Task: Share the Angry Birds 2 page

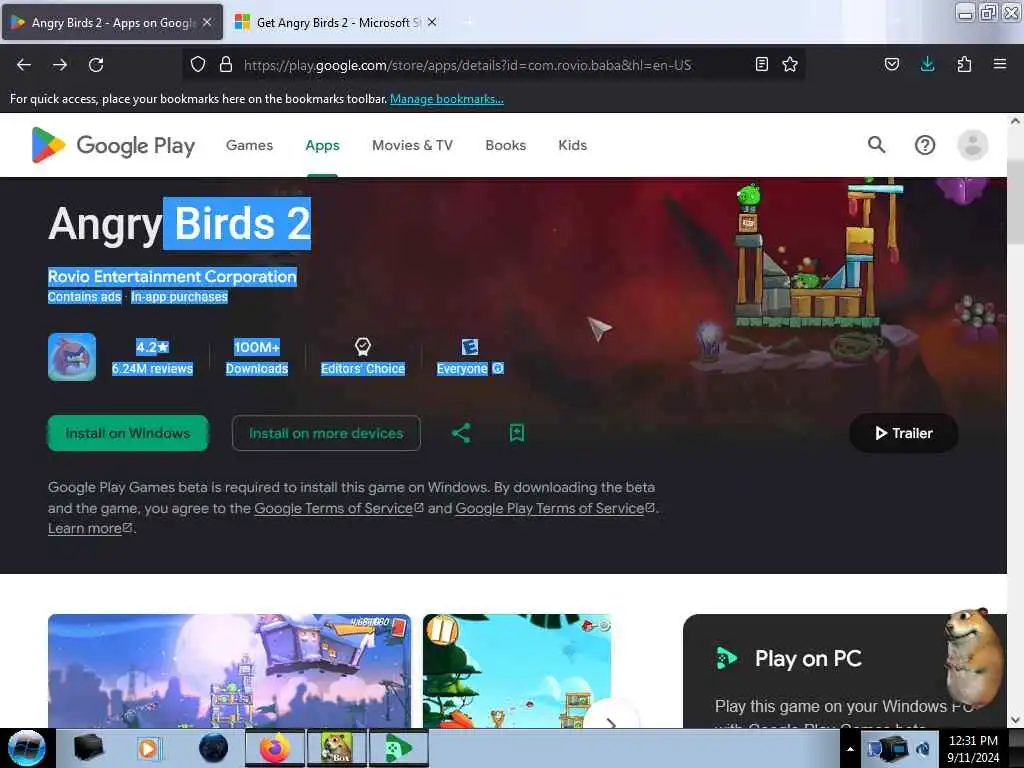Action: click(461, 433)
